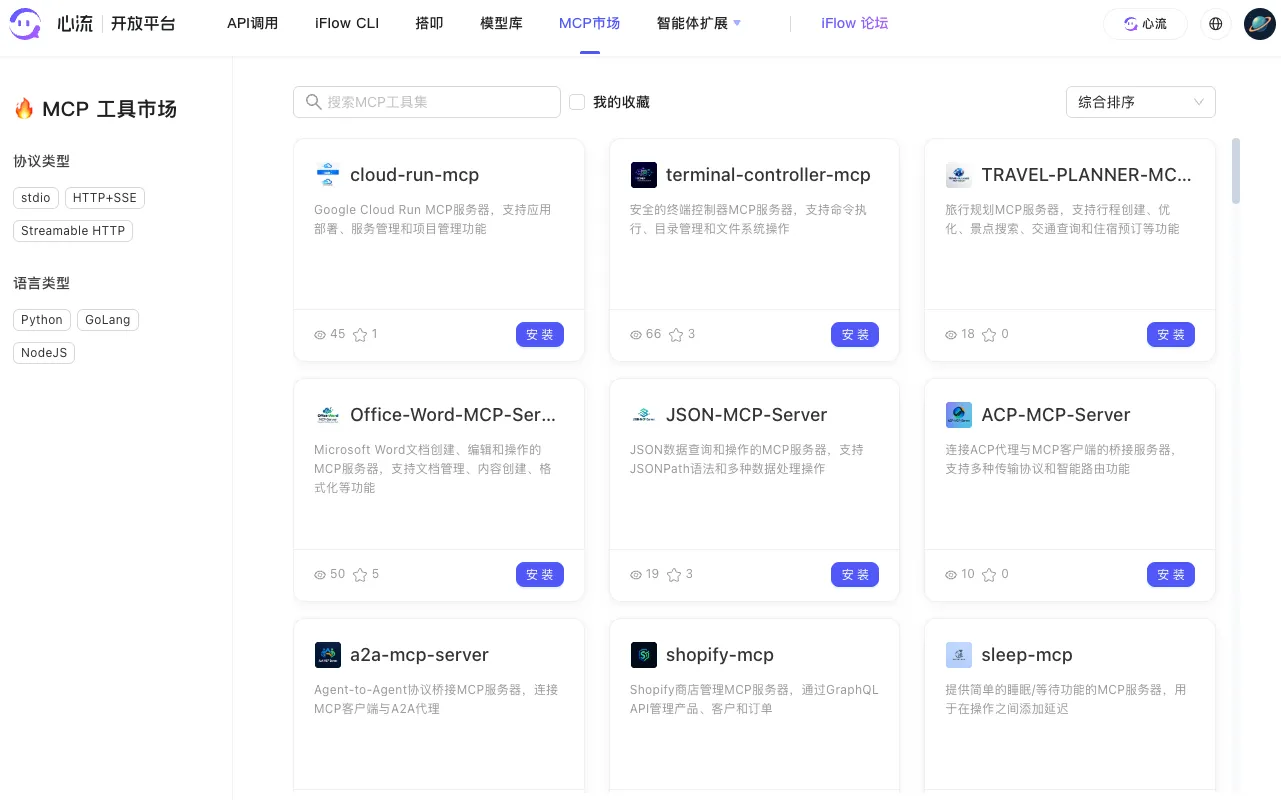This screenshot has width=1281, height=800.
Task: Toggle the Python language filter
Action: tap(42, 320)
